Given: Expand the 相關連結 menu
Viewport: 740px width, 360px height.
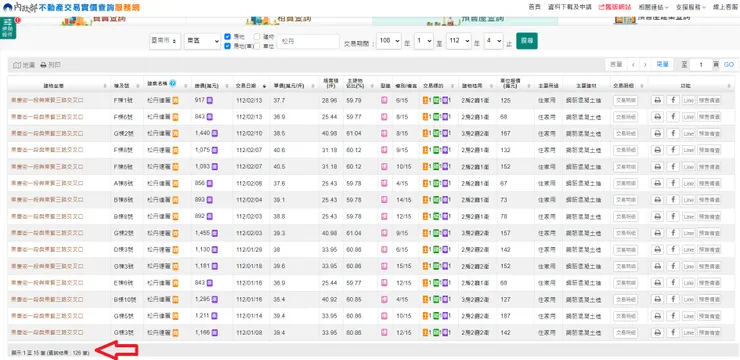Looking at the screenshot, I should pyautogui.click(x=653, y=7).
